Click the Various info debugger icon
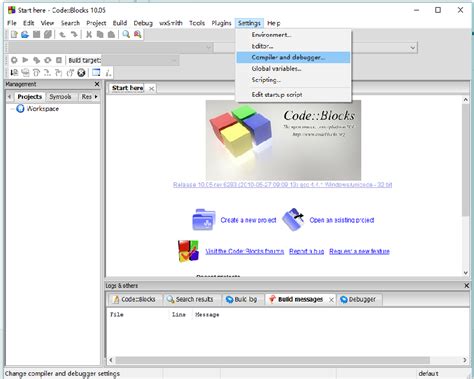The height and width of the screenshot is (379, 474). point(108,72)
